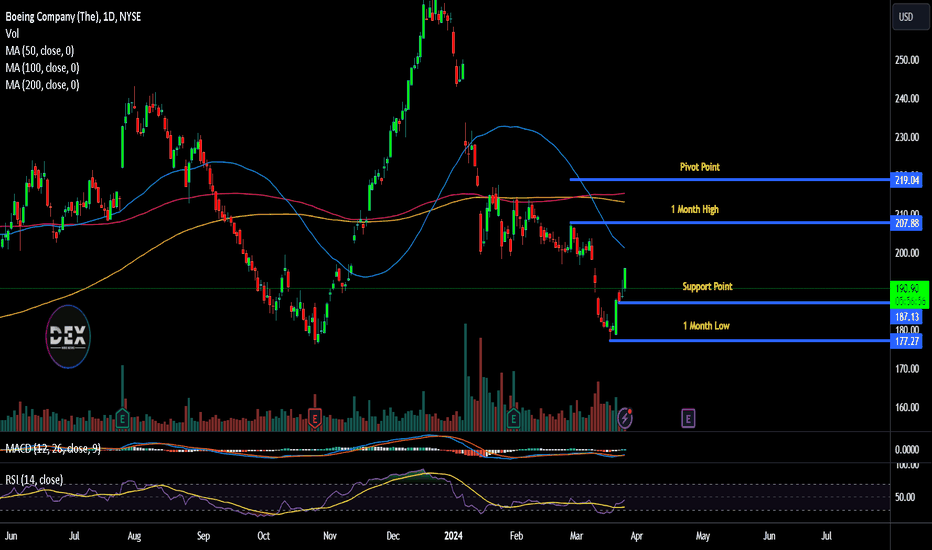Select the Vol indicator label
This screenshot has height=550, width=932.
[x=12, y=34]
